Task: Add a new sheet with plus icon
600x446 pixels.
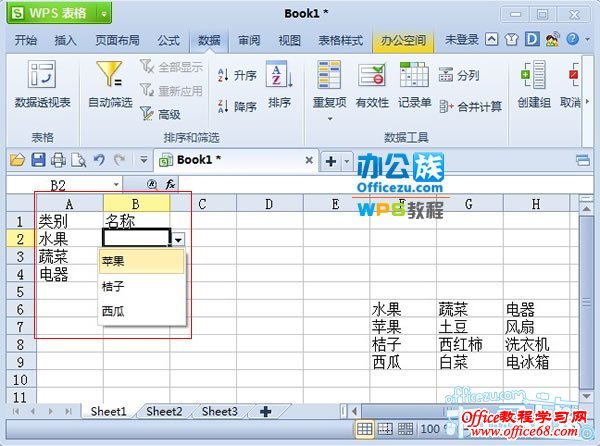Action: pyautogui.click(x=265, y=412)
